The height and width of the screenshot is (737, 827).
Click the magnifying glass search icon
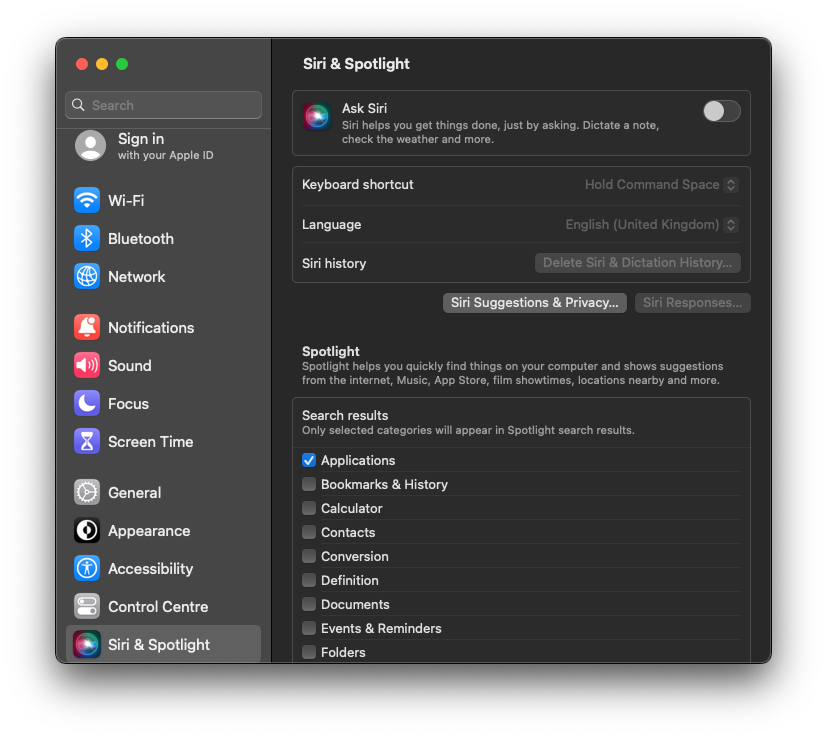coord(78,105)
